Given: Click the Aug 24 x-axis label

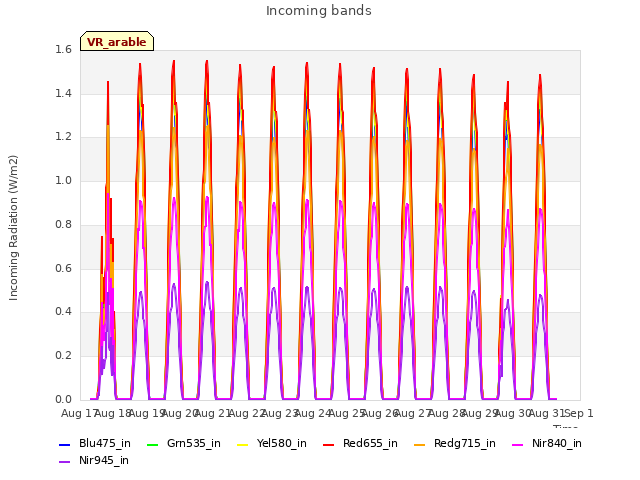Looking at the screenshot, I should coord(313,413).
